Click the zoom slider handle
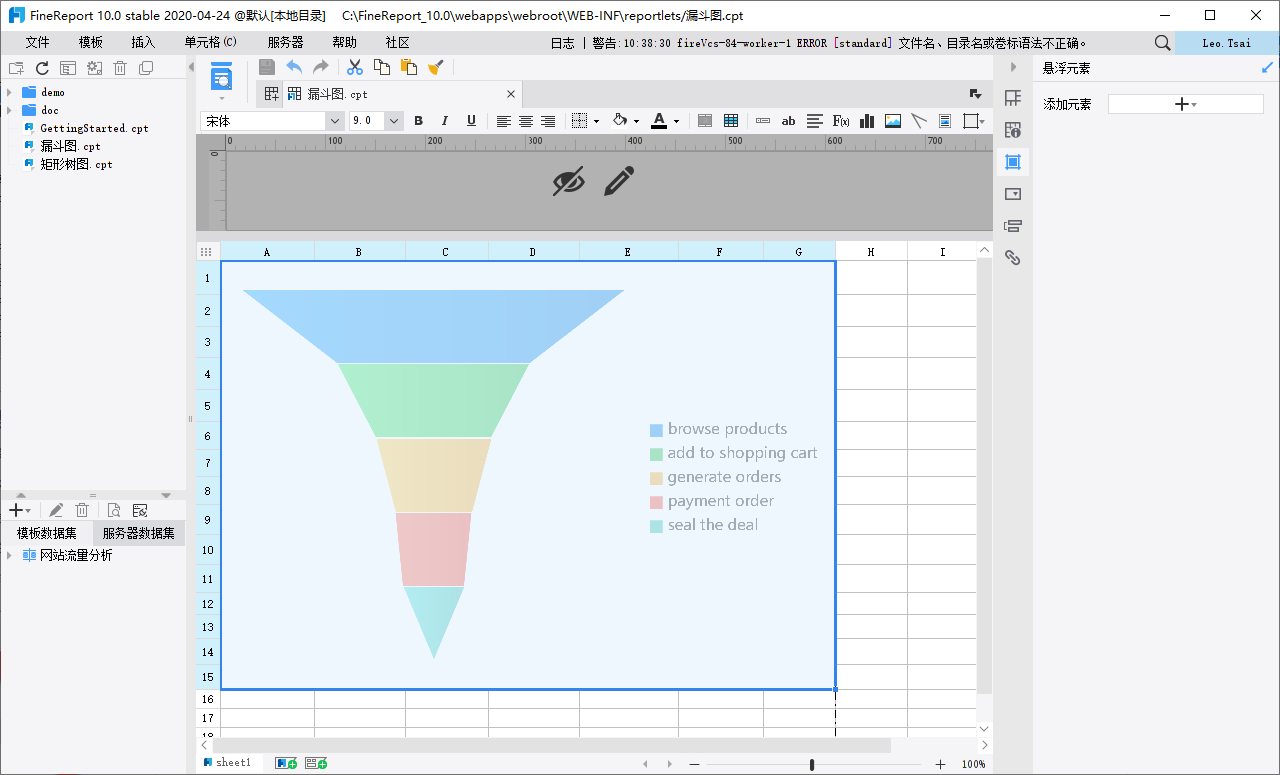Screen dimensions: 1280x775 coord(811,765)
